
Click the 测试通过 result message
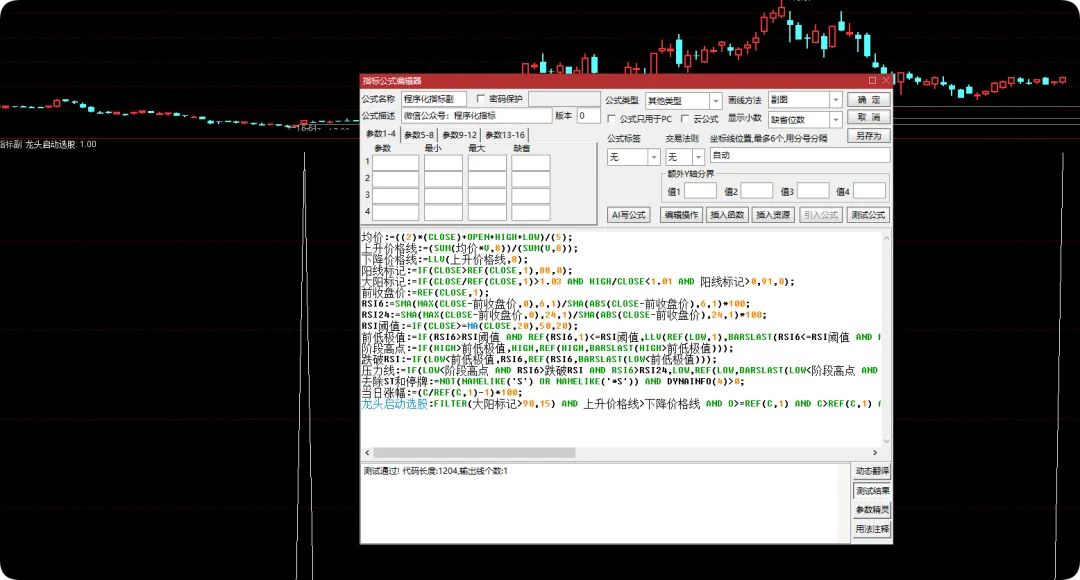pos(435,471)
